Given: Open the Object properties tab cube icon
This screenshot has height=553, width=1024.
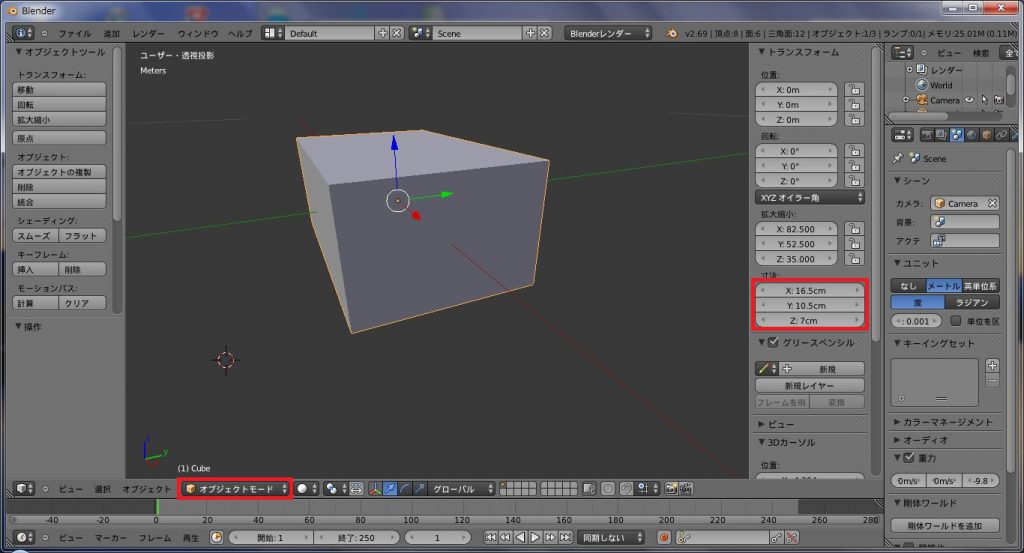Looking at the screenshot, I should pos(986,135).
